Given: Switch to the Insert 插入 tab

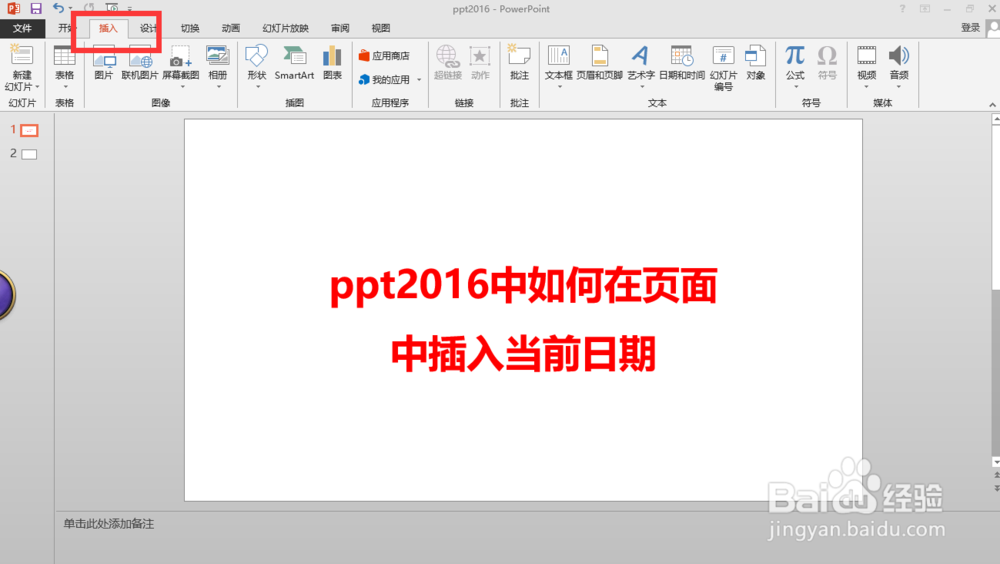Looking at the screenshot, I should tap(108, 28).
